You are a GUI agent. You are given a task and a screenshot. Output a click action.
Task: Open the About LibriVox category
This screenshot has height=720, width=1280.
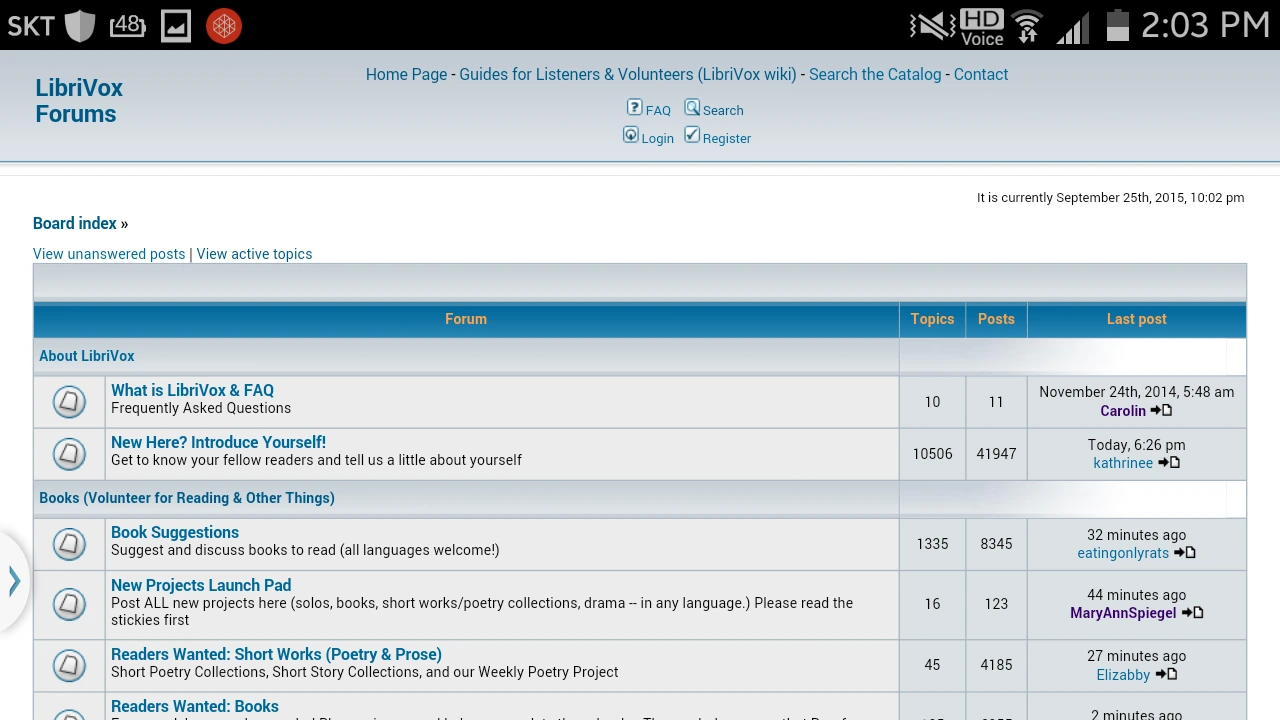87,356
